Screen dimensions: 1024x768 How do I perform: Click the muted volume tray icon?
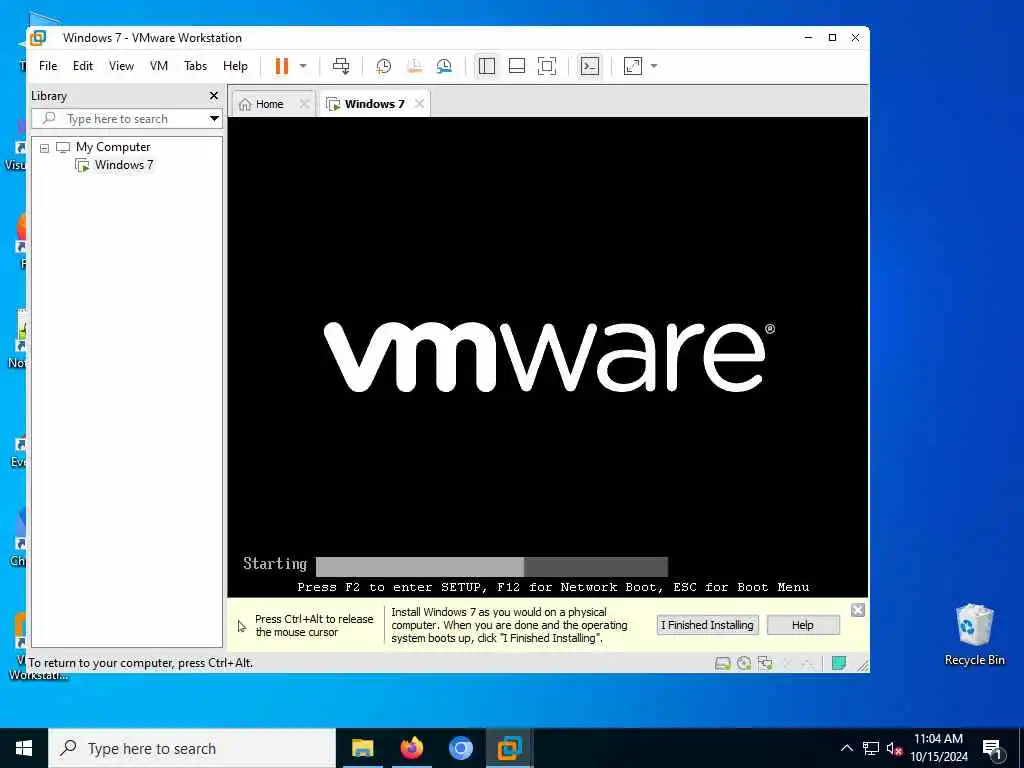[894, 748]
